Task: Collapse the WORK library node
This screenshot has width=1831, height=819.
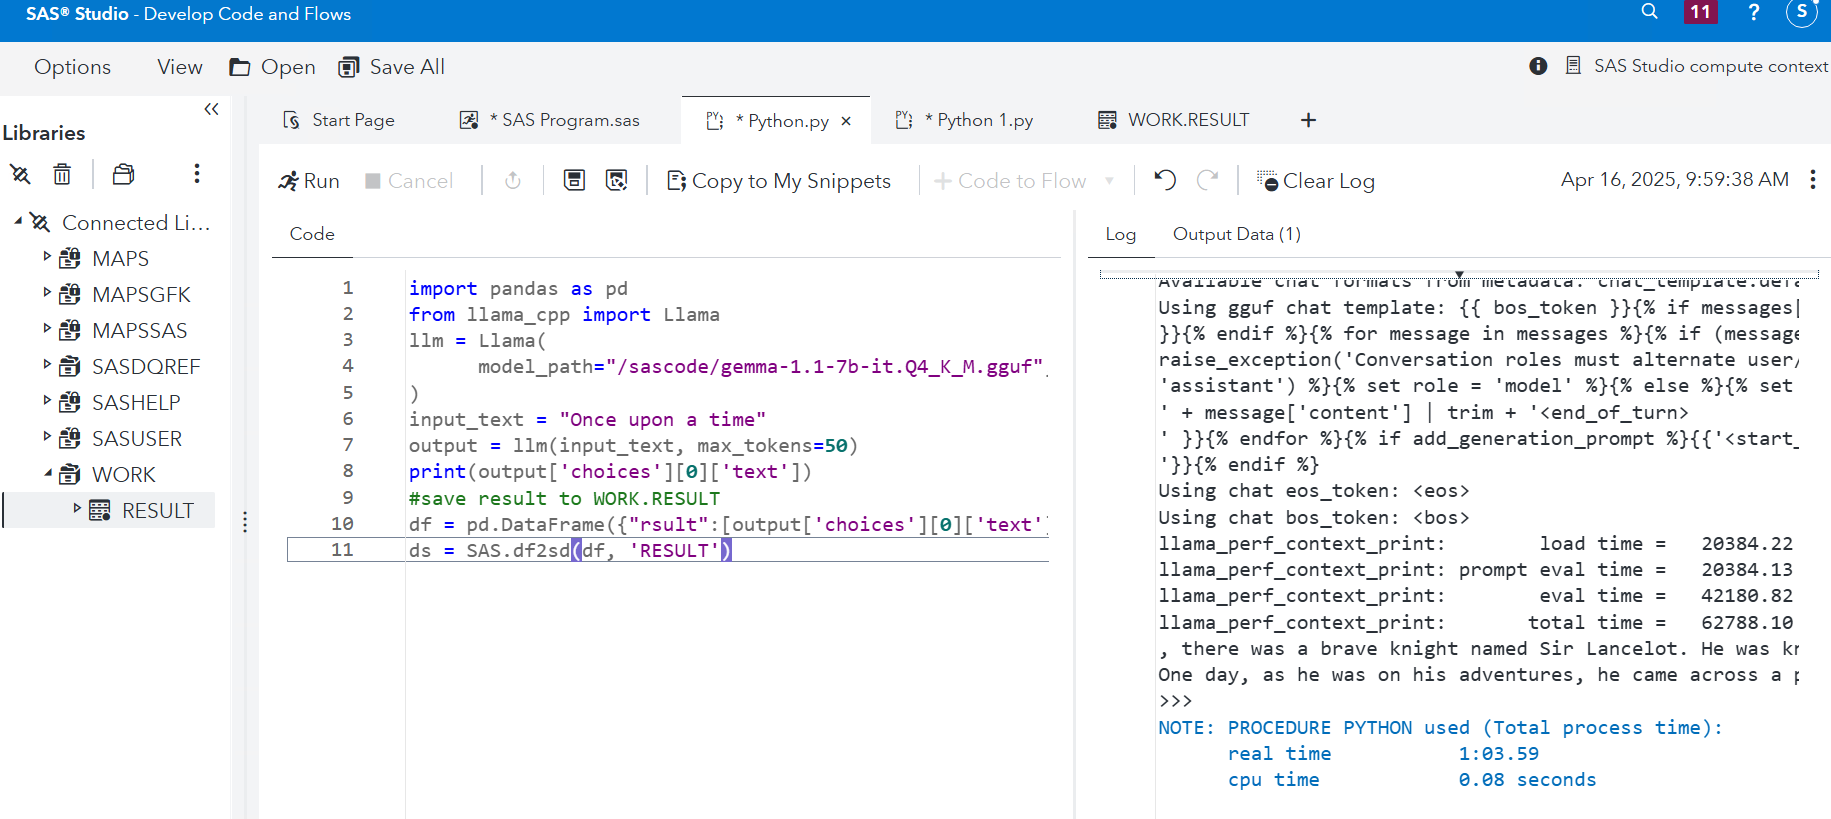Action: click(47, 473)
